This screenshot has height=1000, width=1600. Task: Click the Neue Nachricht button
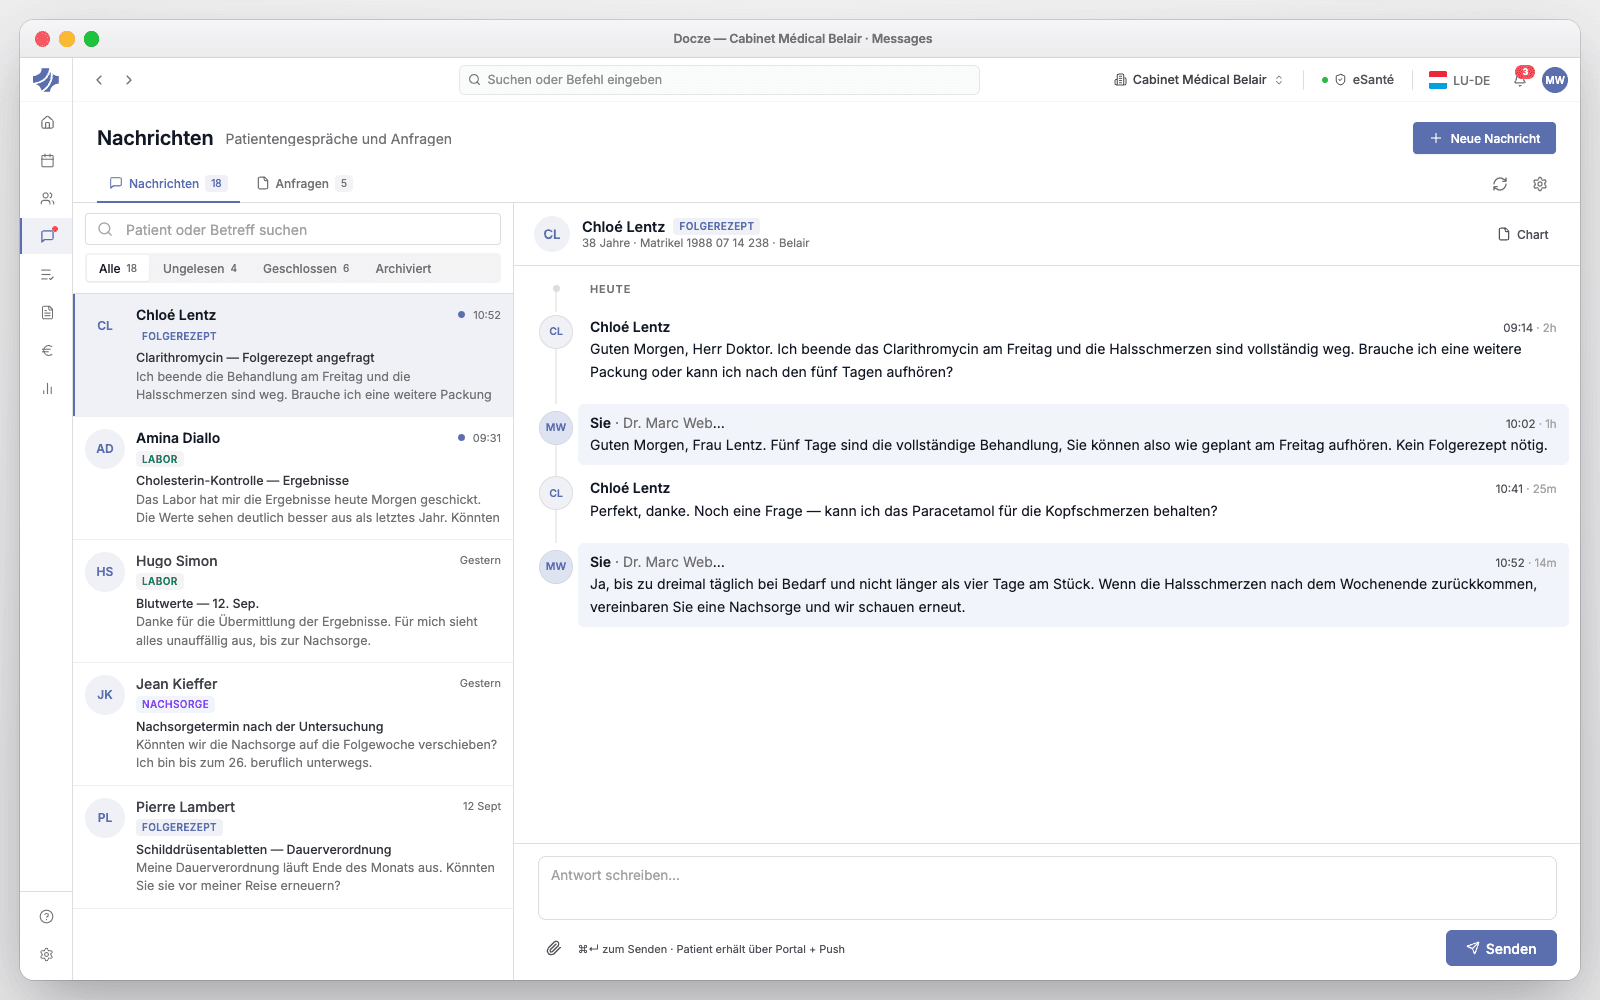click(x=1484, y=138)
